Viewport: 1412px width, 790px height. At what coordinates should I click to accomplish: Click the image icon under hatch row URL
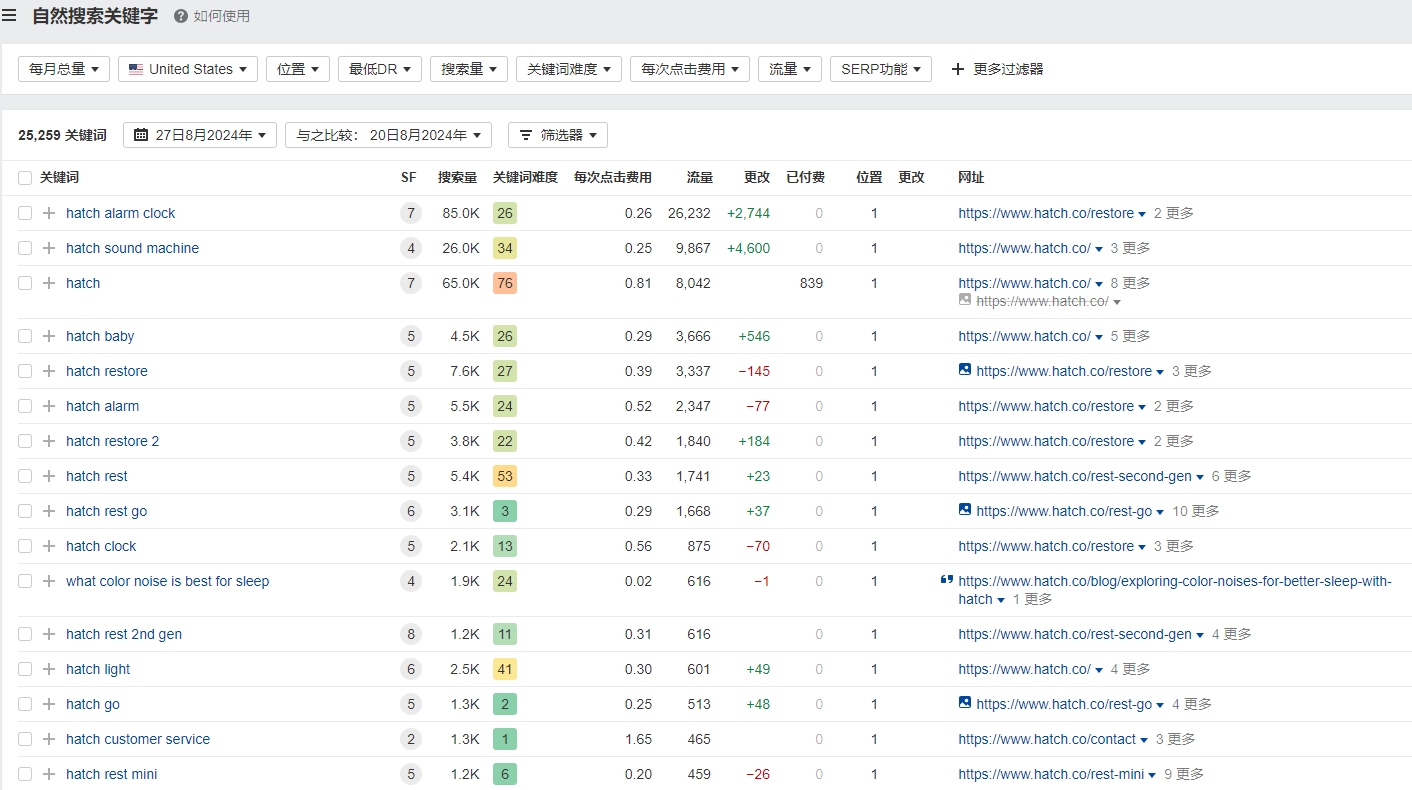click(965, 300)
